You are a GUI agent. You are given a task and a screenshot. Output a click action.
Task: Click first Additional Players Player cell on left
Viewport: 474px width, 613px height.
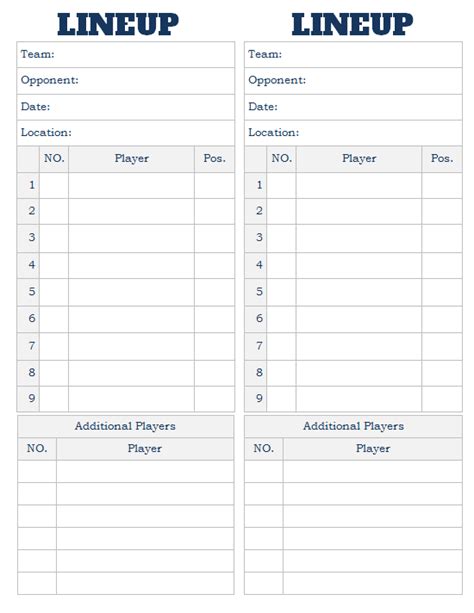click(x=145, y=471)
